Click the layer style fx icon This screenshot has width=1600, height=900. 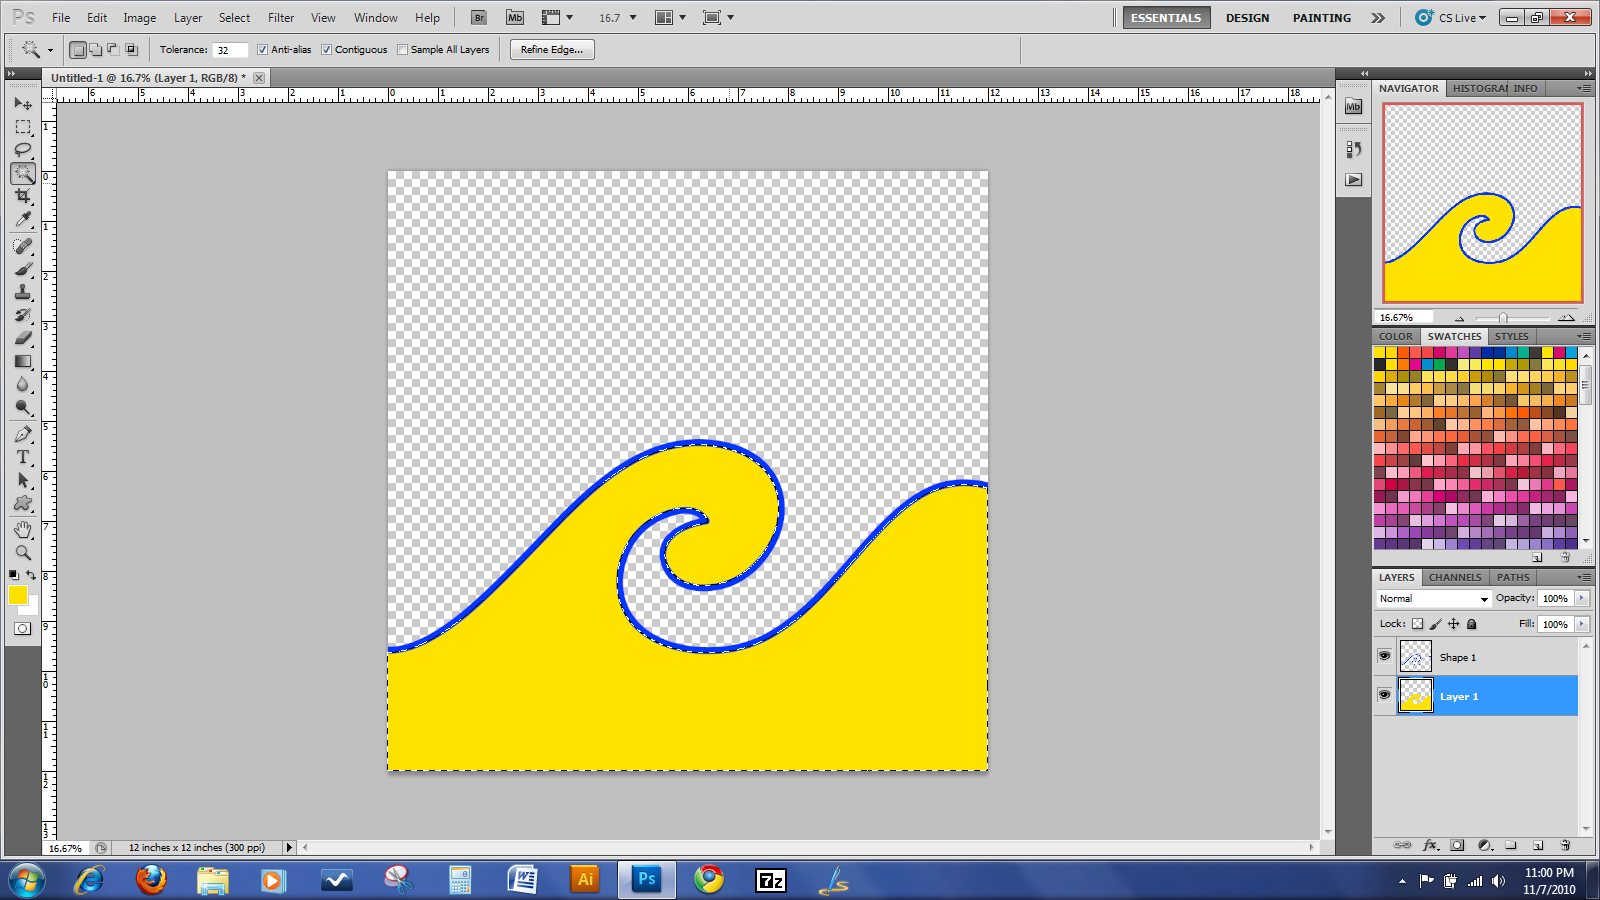click(x=1430, y=845)
